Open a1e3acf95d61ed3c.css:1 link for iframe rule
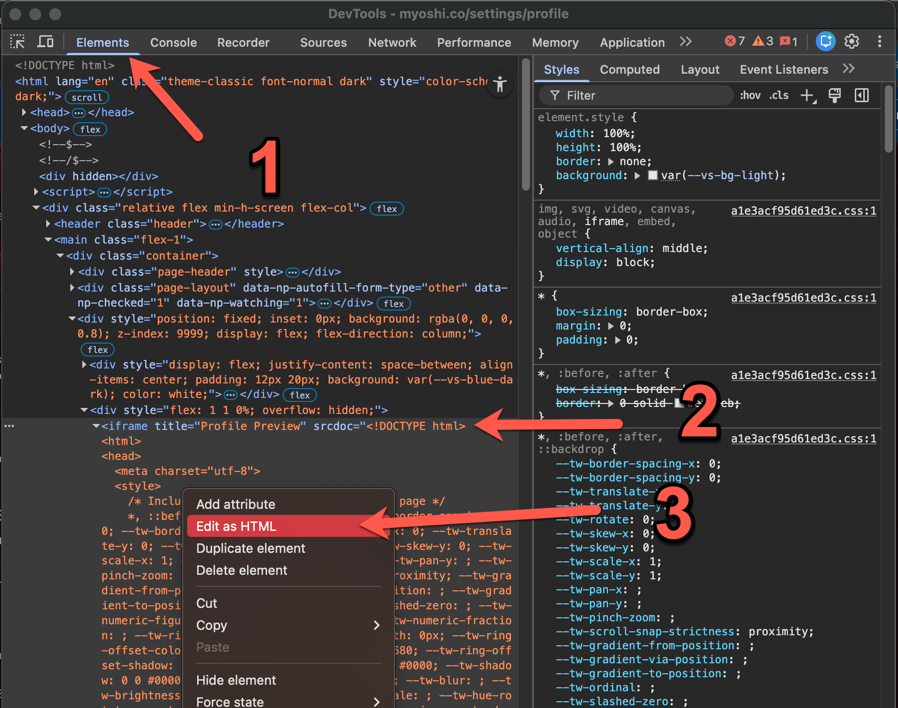 803,211
